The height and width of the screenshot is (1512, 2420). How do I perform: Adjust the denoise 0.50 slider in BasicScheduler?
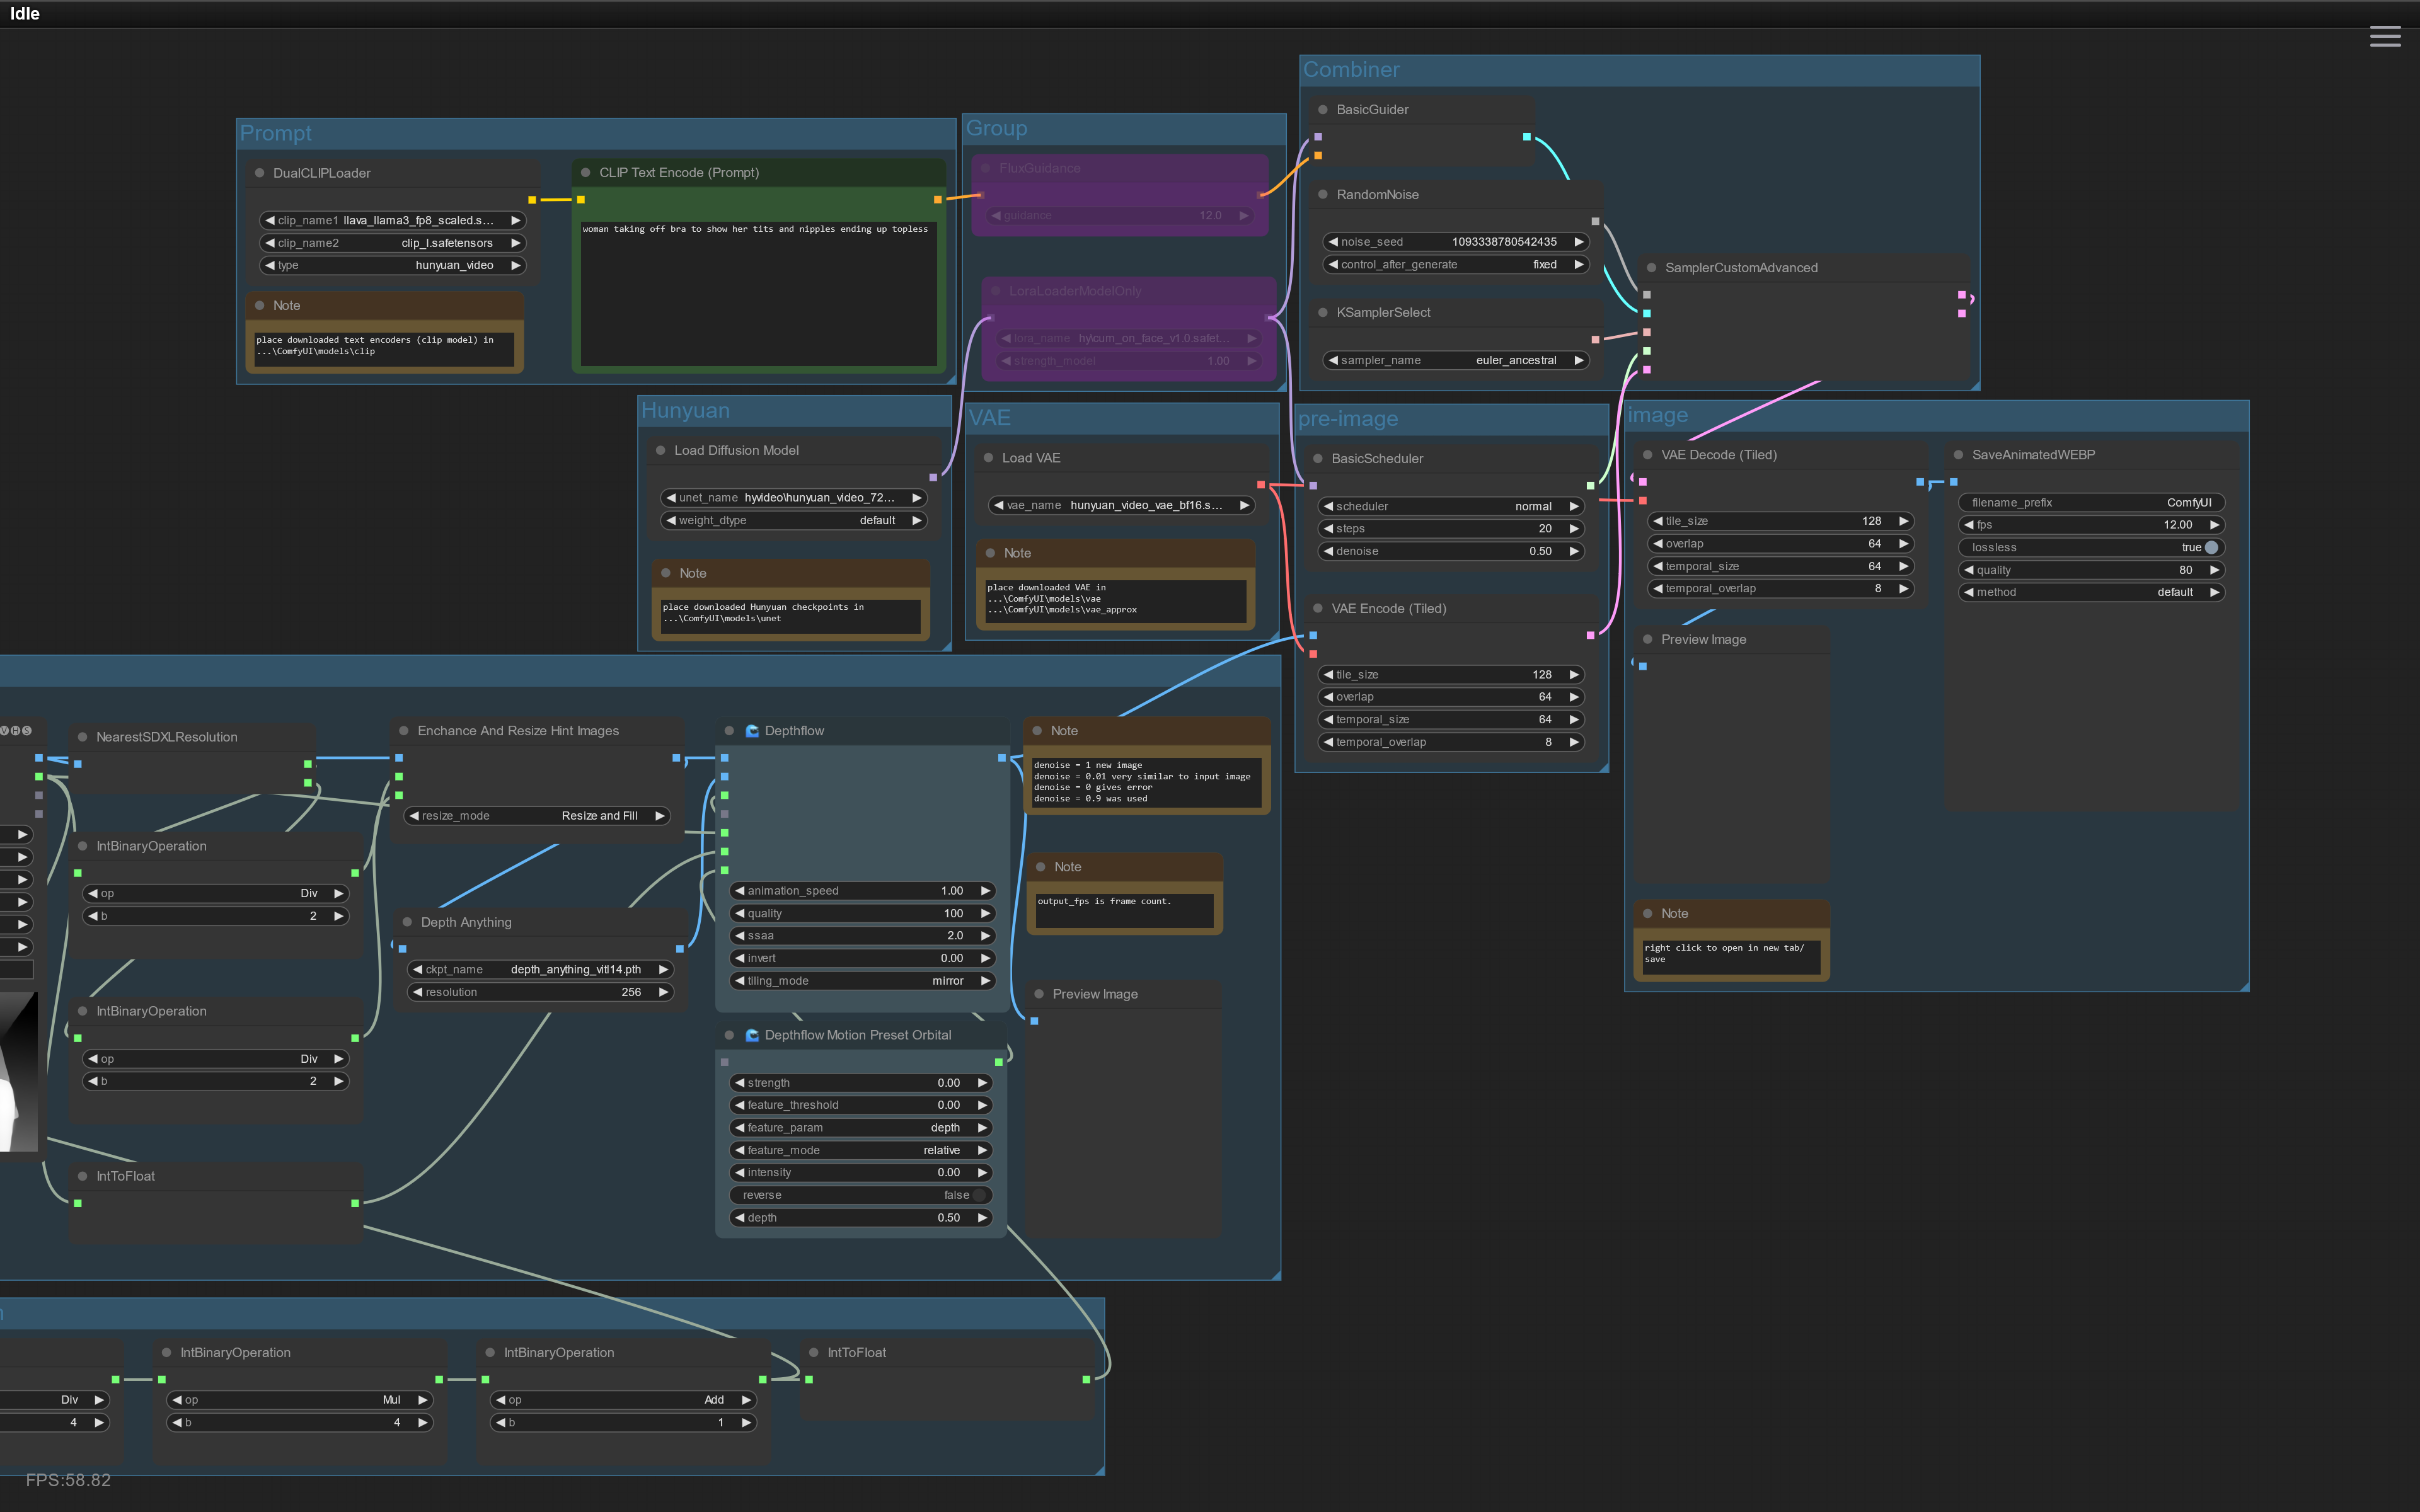(x=1450, y=551)
